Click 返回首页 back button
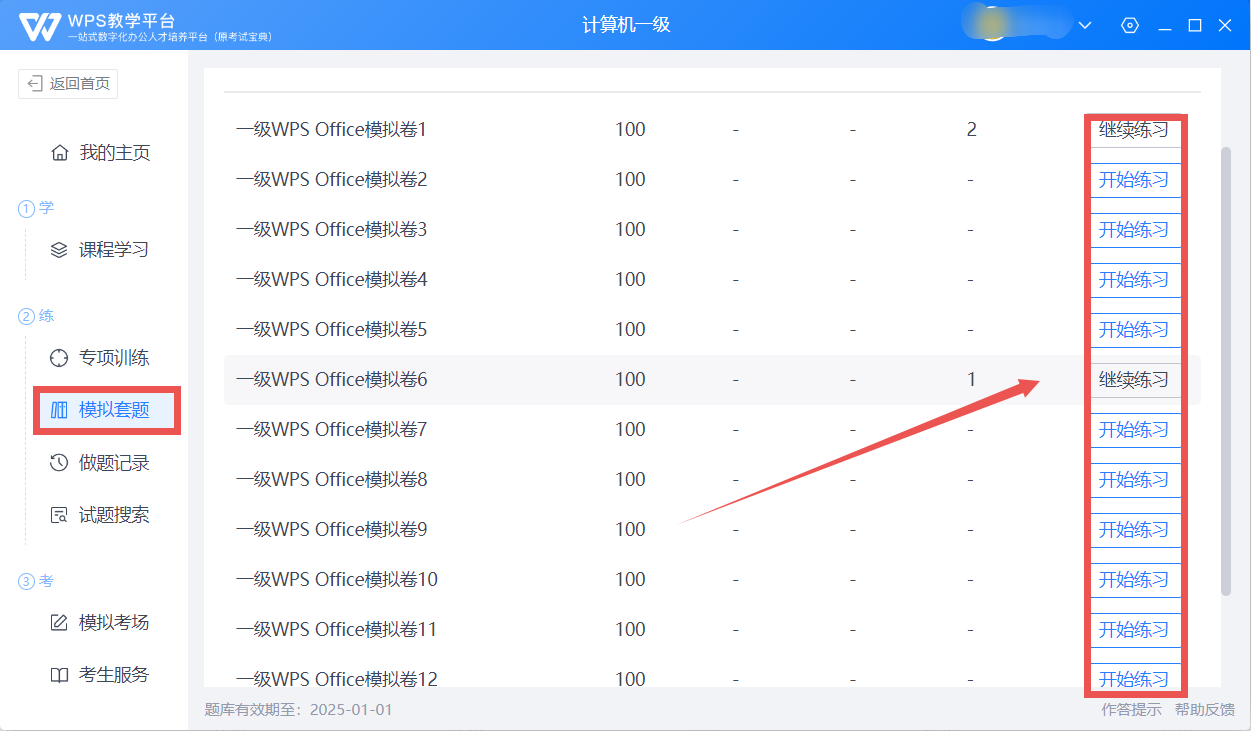The image size is (1251, 731). pyautogui.click(x=69, y=84)
